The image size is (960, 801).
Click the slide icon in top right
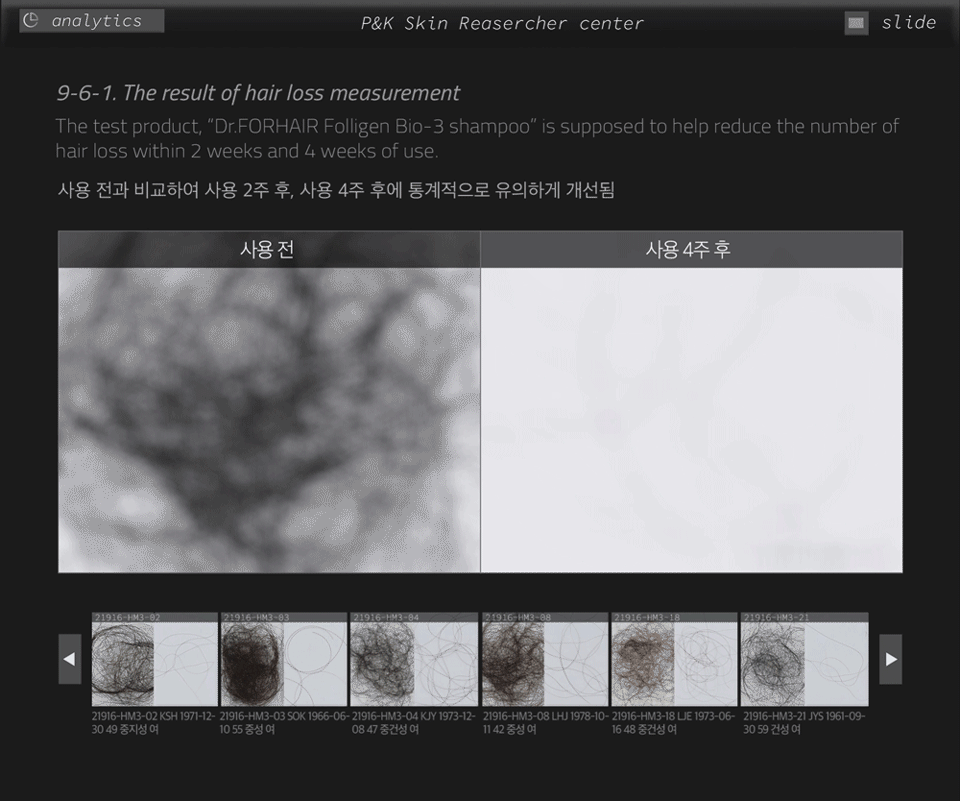coord(856,23)
